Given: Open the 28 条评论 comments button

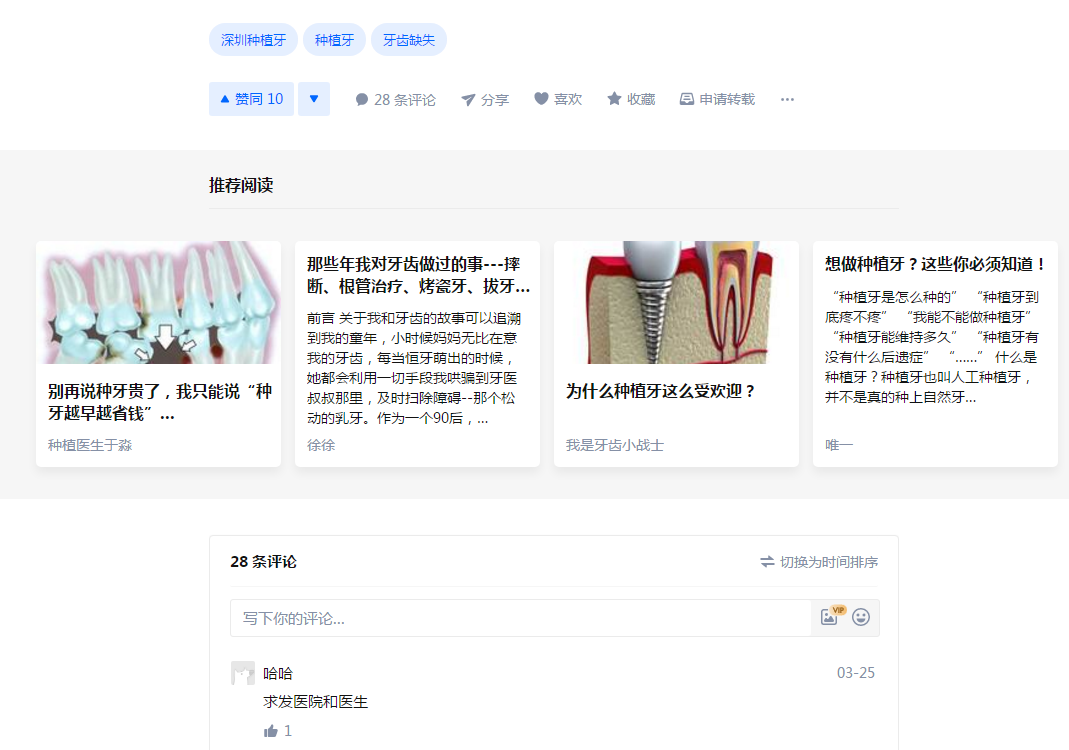Looking at the screenshot, I should (395, 100).
